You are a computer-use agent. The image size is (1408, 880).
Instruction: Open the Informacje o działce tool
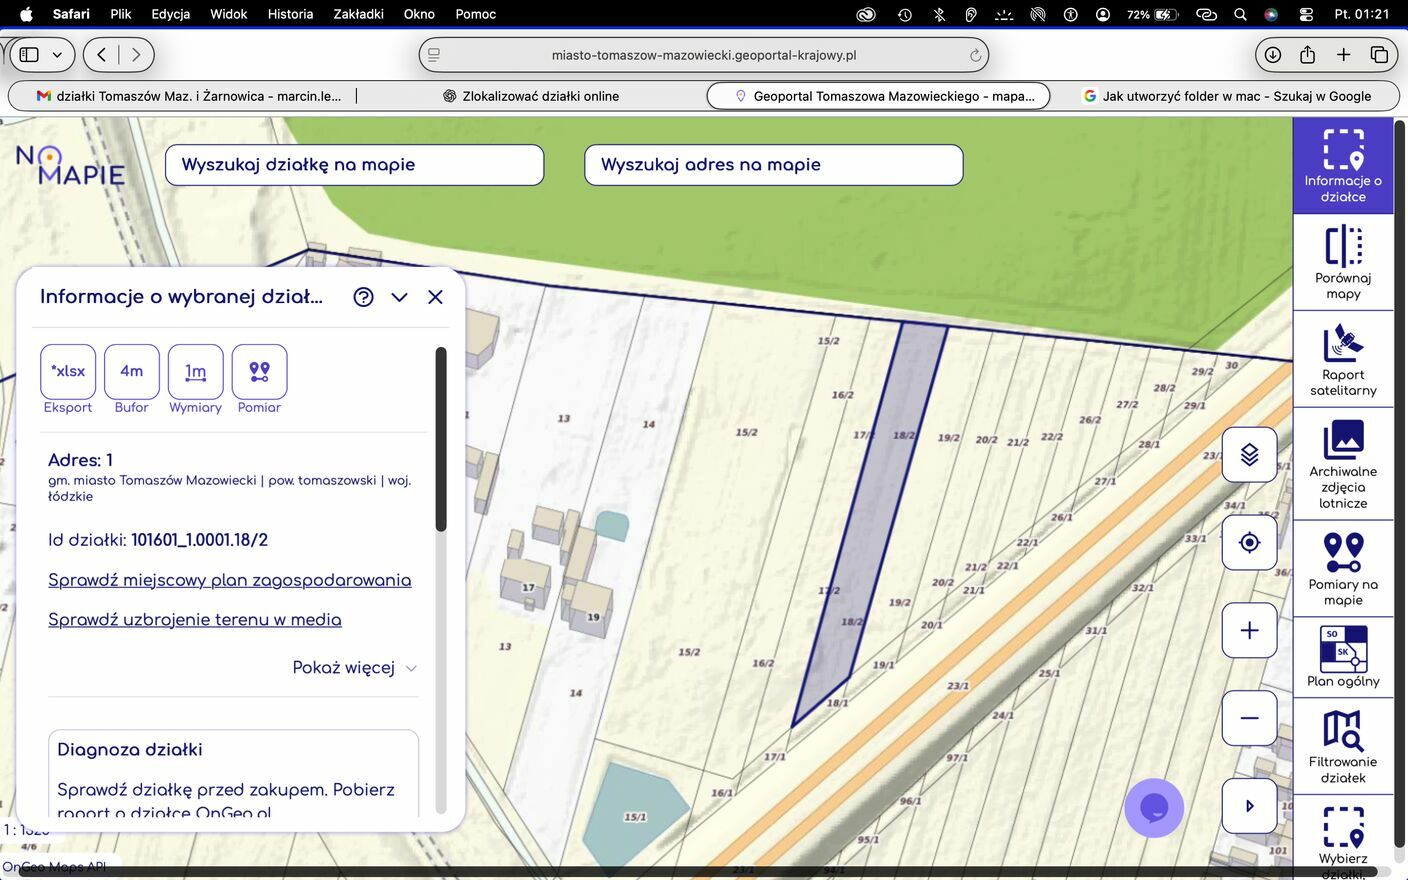(x=1342, y=166)
